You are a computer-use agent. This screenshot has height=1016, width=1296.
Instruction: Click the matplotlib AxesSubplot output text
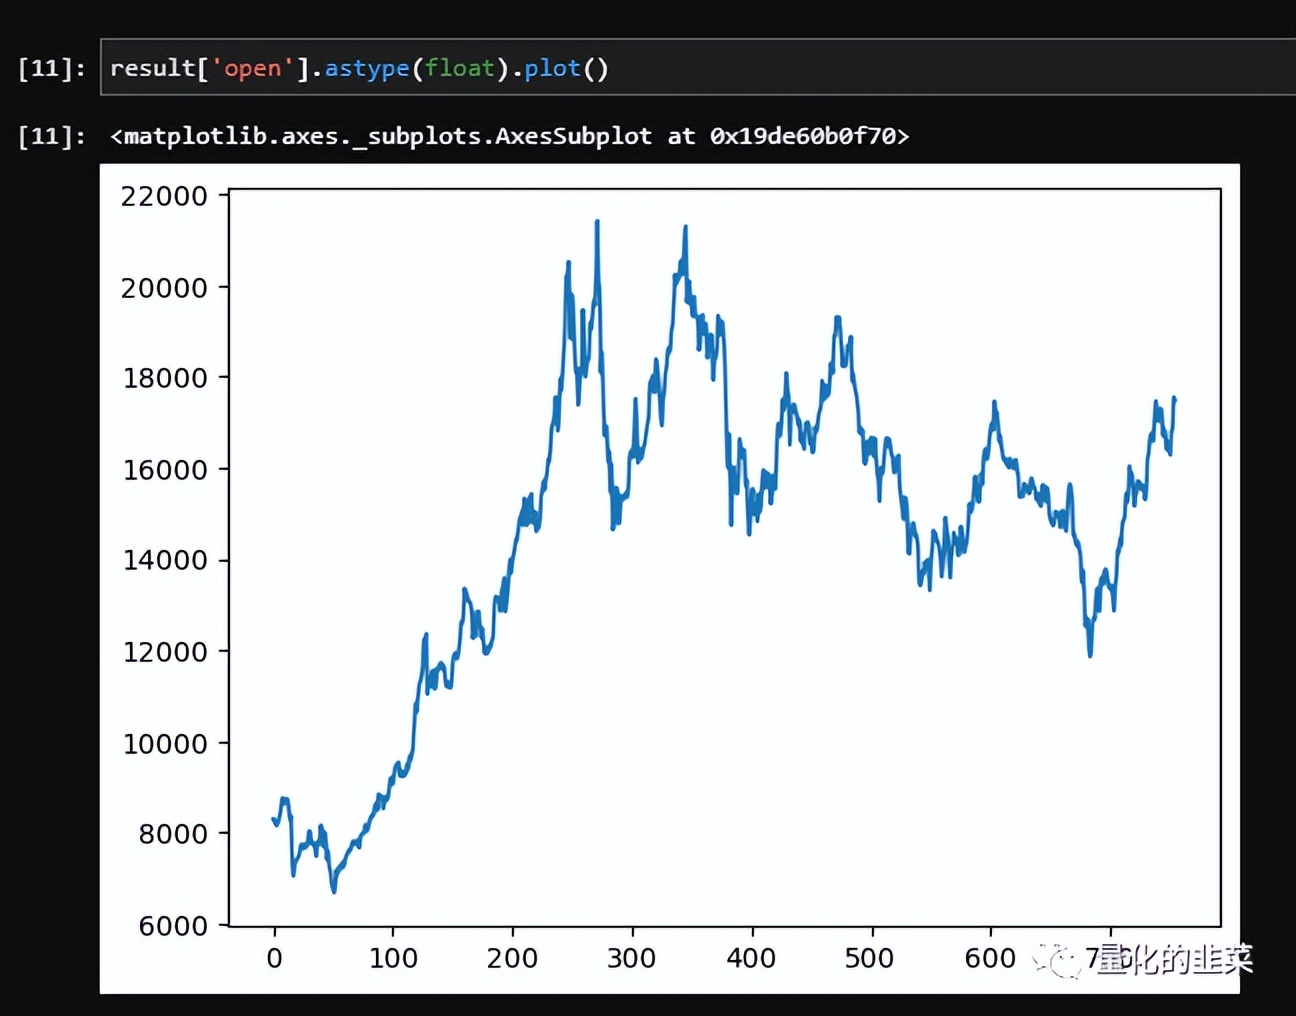pyautogui.click(x=510, y=136)
